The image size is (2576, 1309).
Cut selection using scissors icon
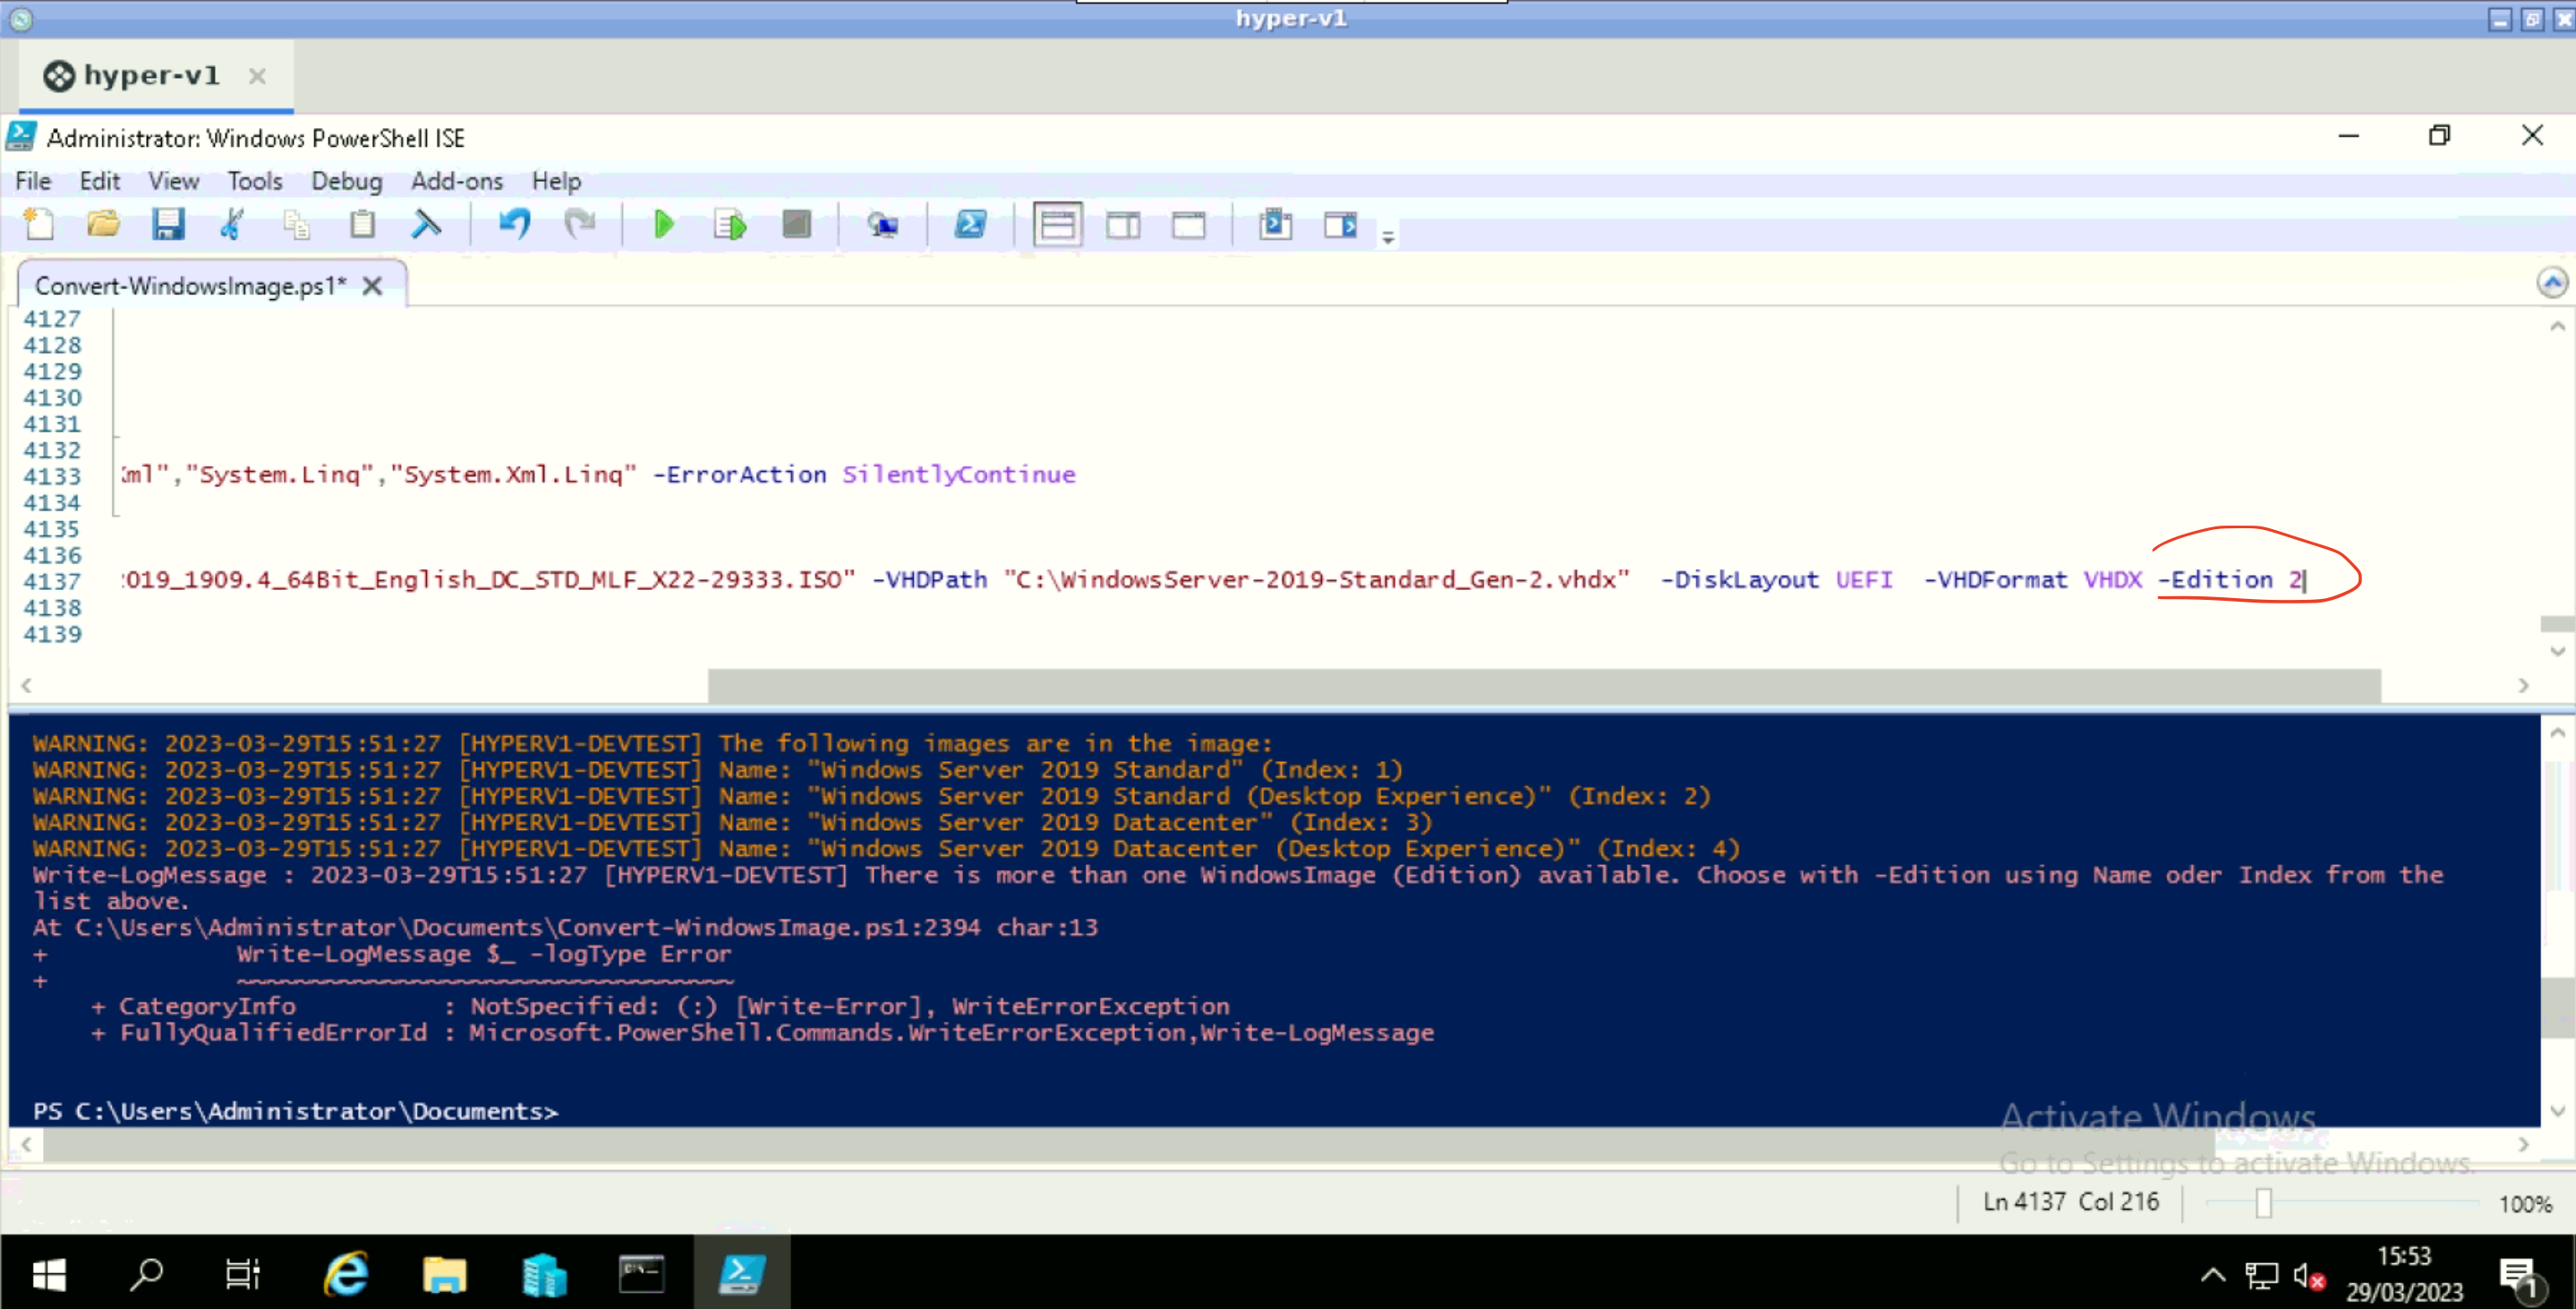[232, 224]
